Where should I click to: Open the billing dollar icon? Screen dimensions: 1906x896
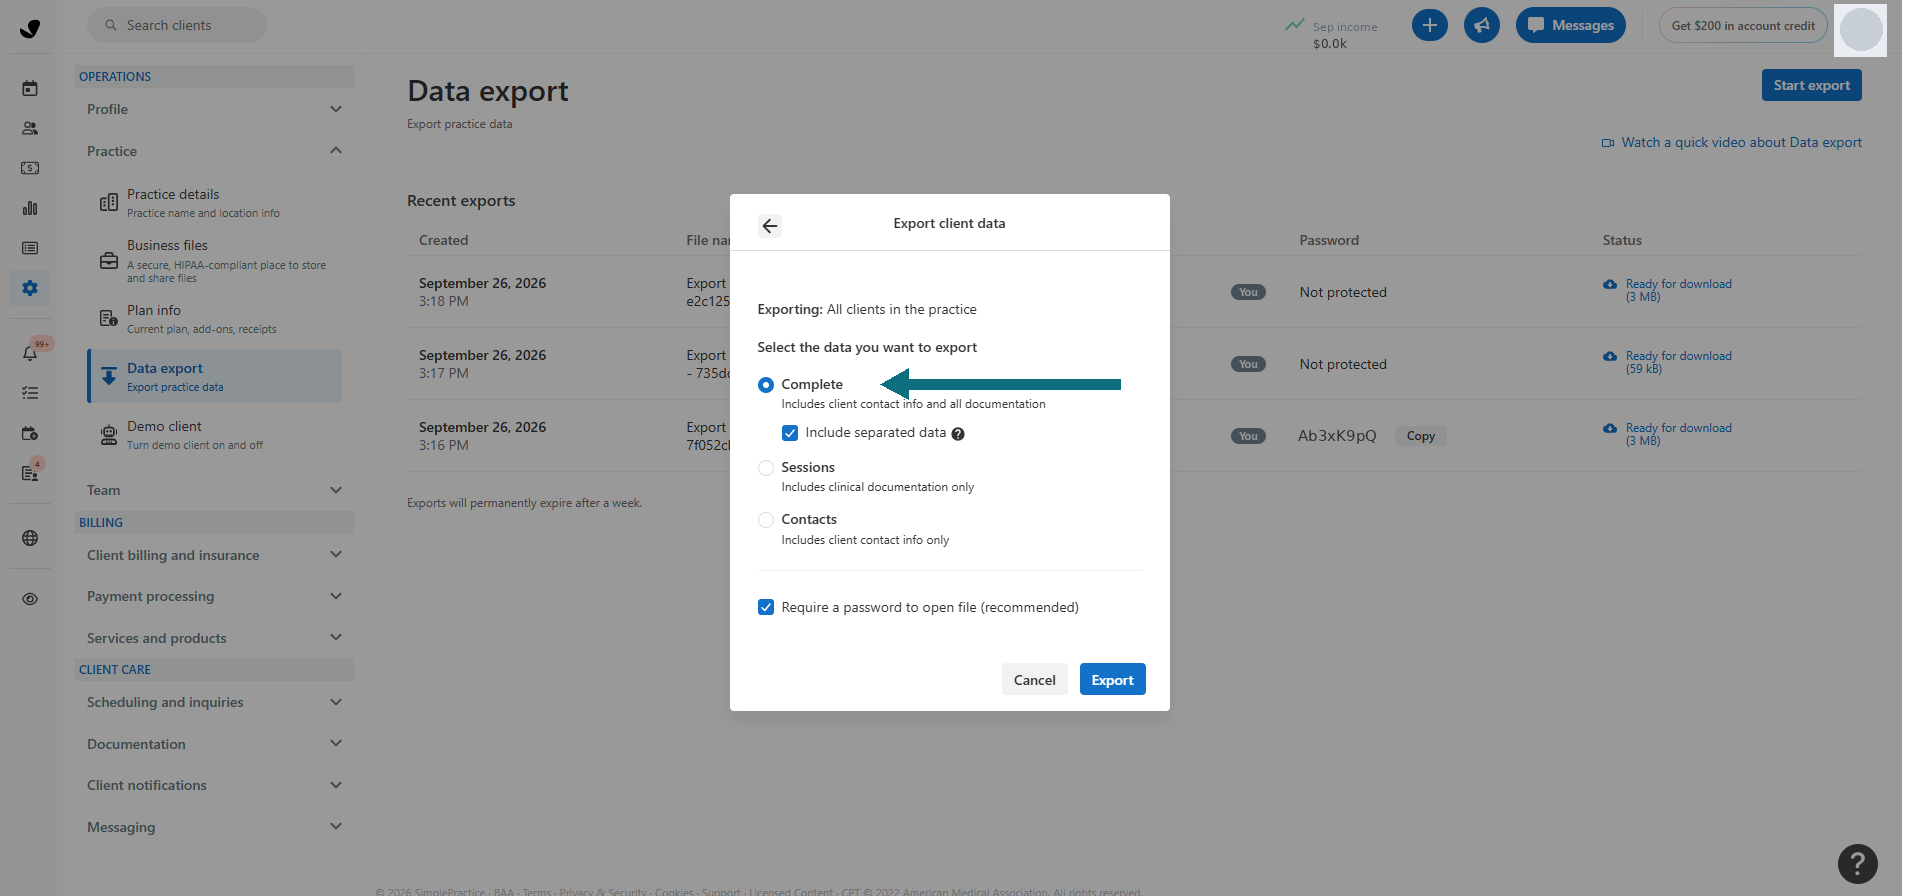coord(30,168)
